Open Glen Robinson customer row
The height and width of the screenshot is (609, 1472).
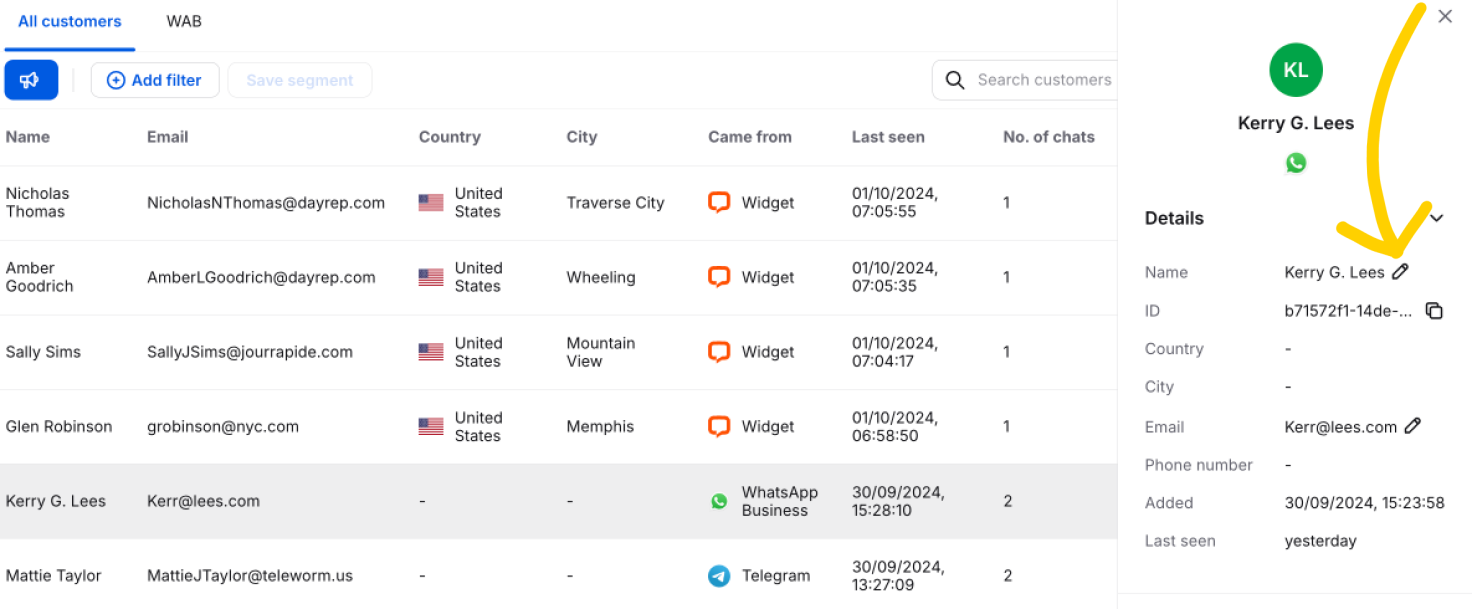tap(558, 427)
